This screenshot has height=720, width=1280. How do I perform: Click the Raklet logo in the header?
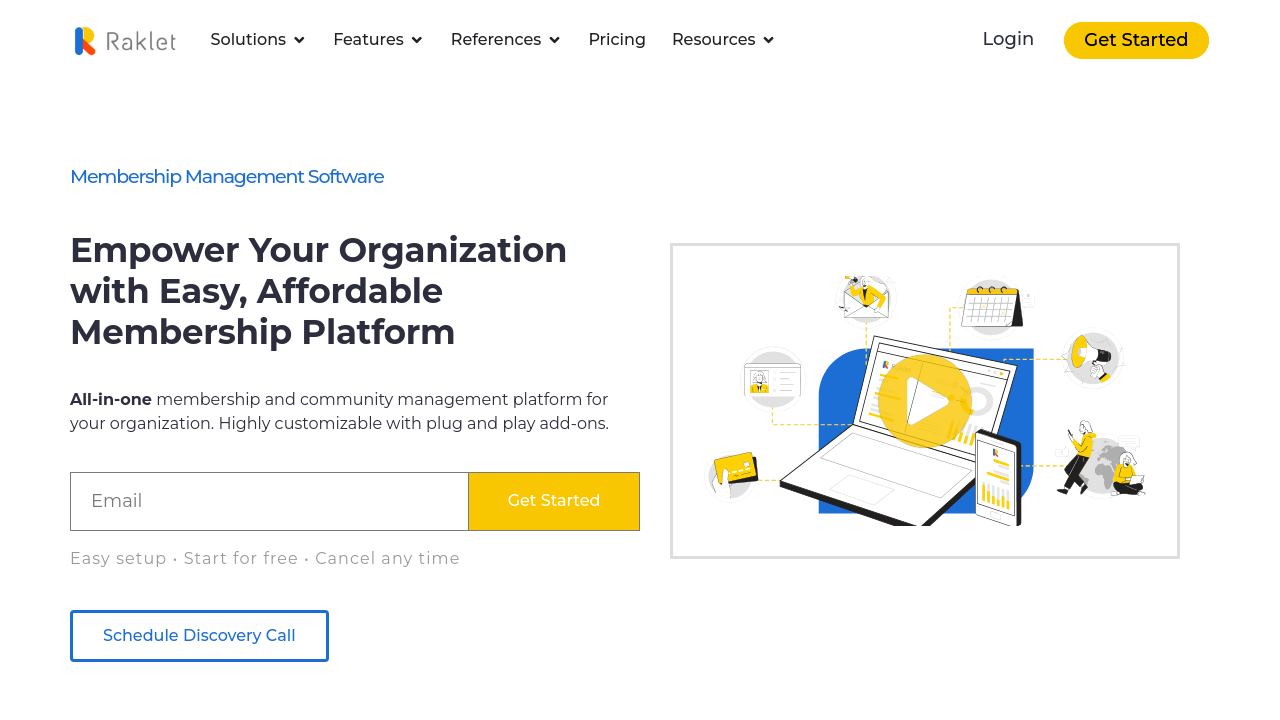(x=125, y=40)
